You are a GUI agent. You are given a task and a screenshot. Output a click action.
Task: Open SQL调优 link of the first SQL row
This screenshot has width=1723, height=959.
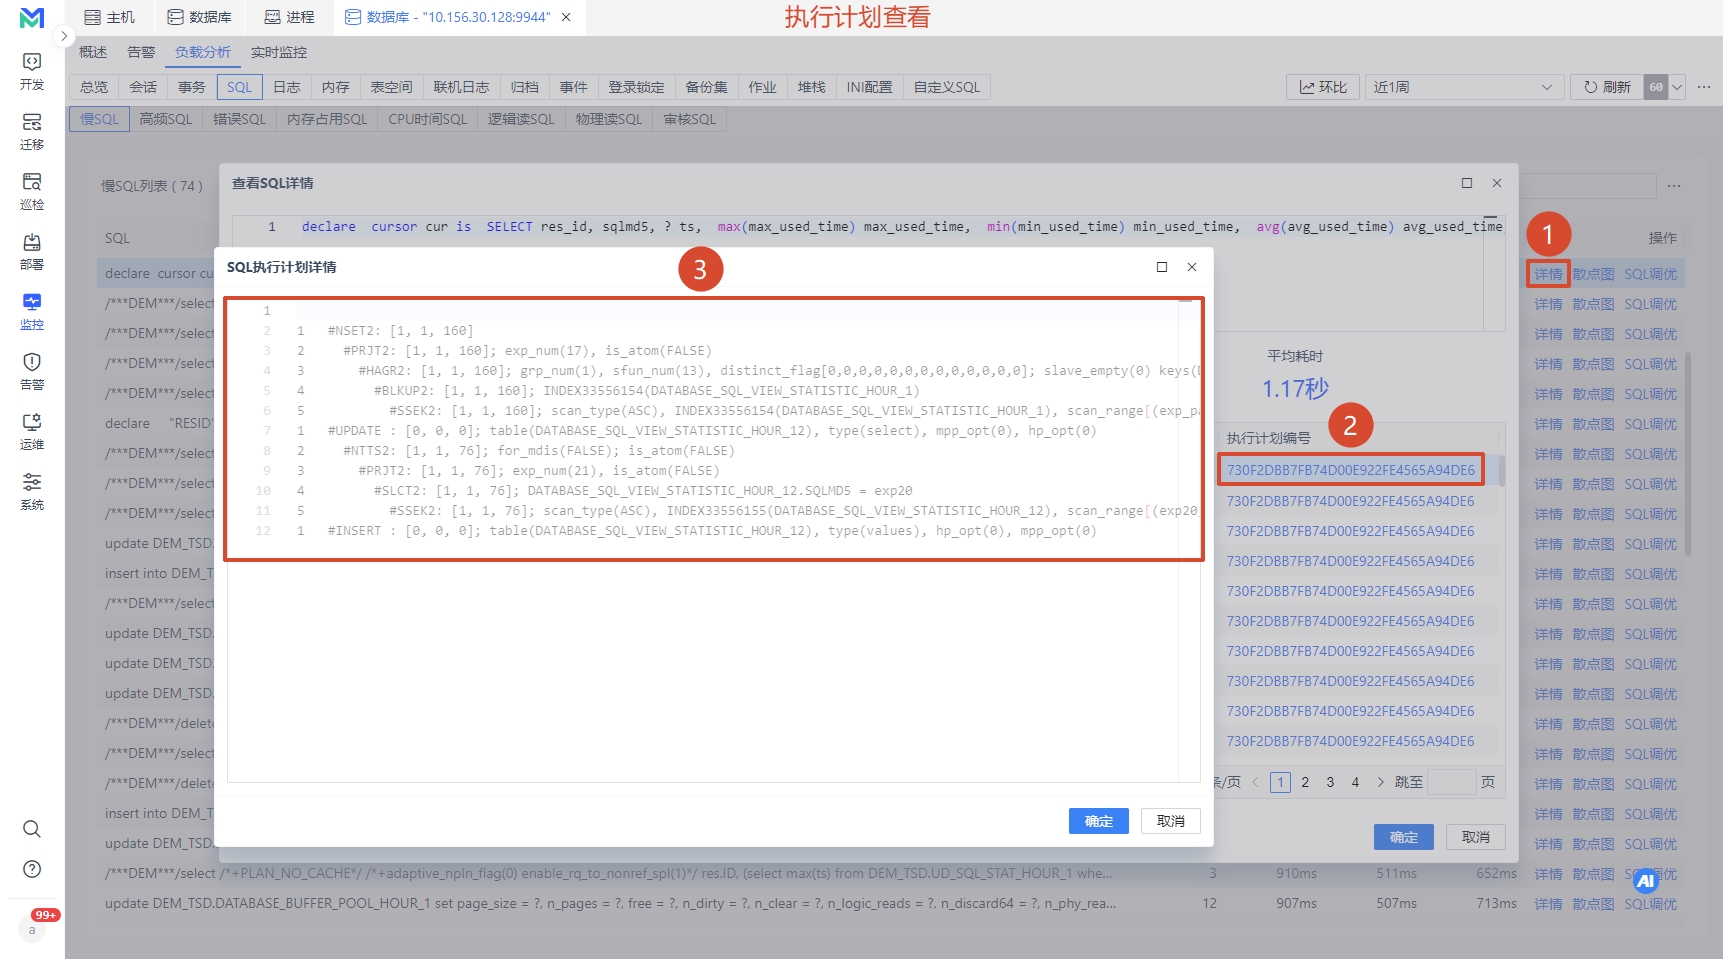[1650, 274]
